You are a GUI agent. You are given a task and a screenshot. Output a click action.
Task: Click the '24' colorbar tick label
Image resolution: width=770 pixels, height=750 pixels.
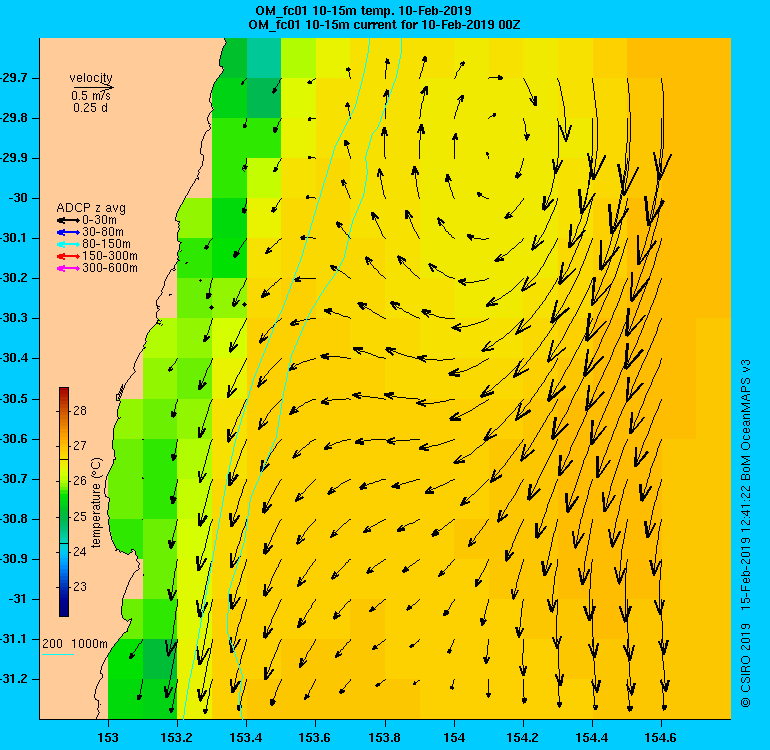80,552
